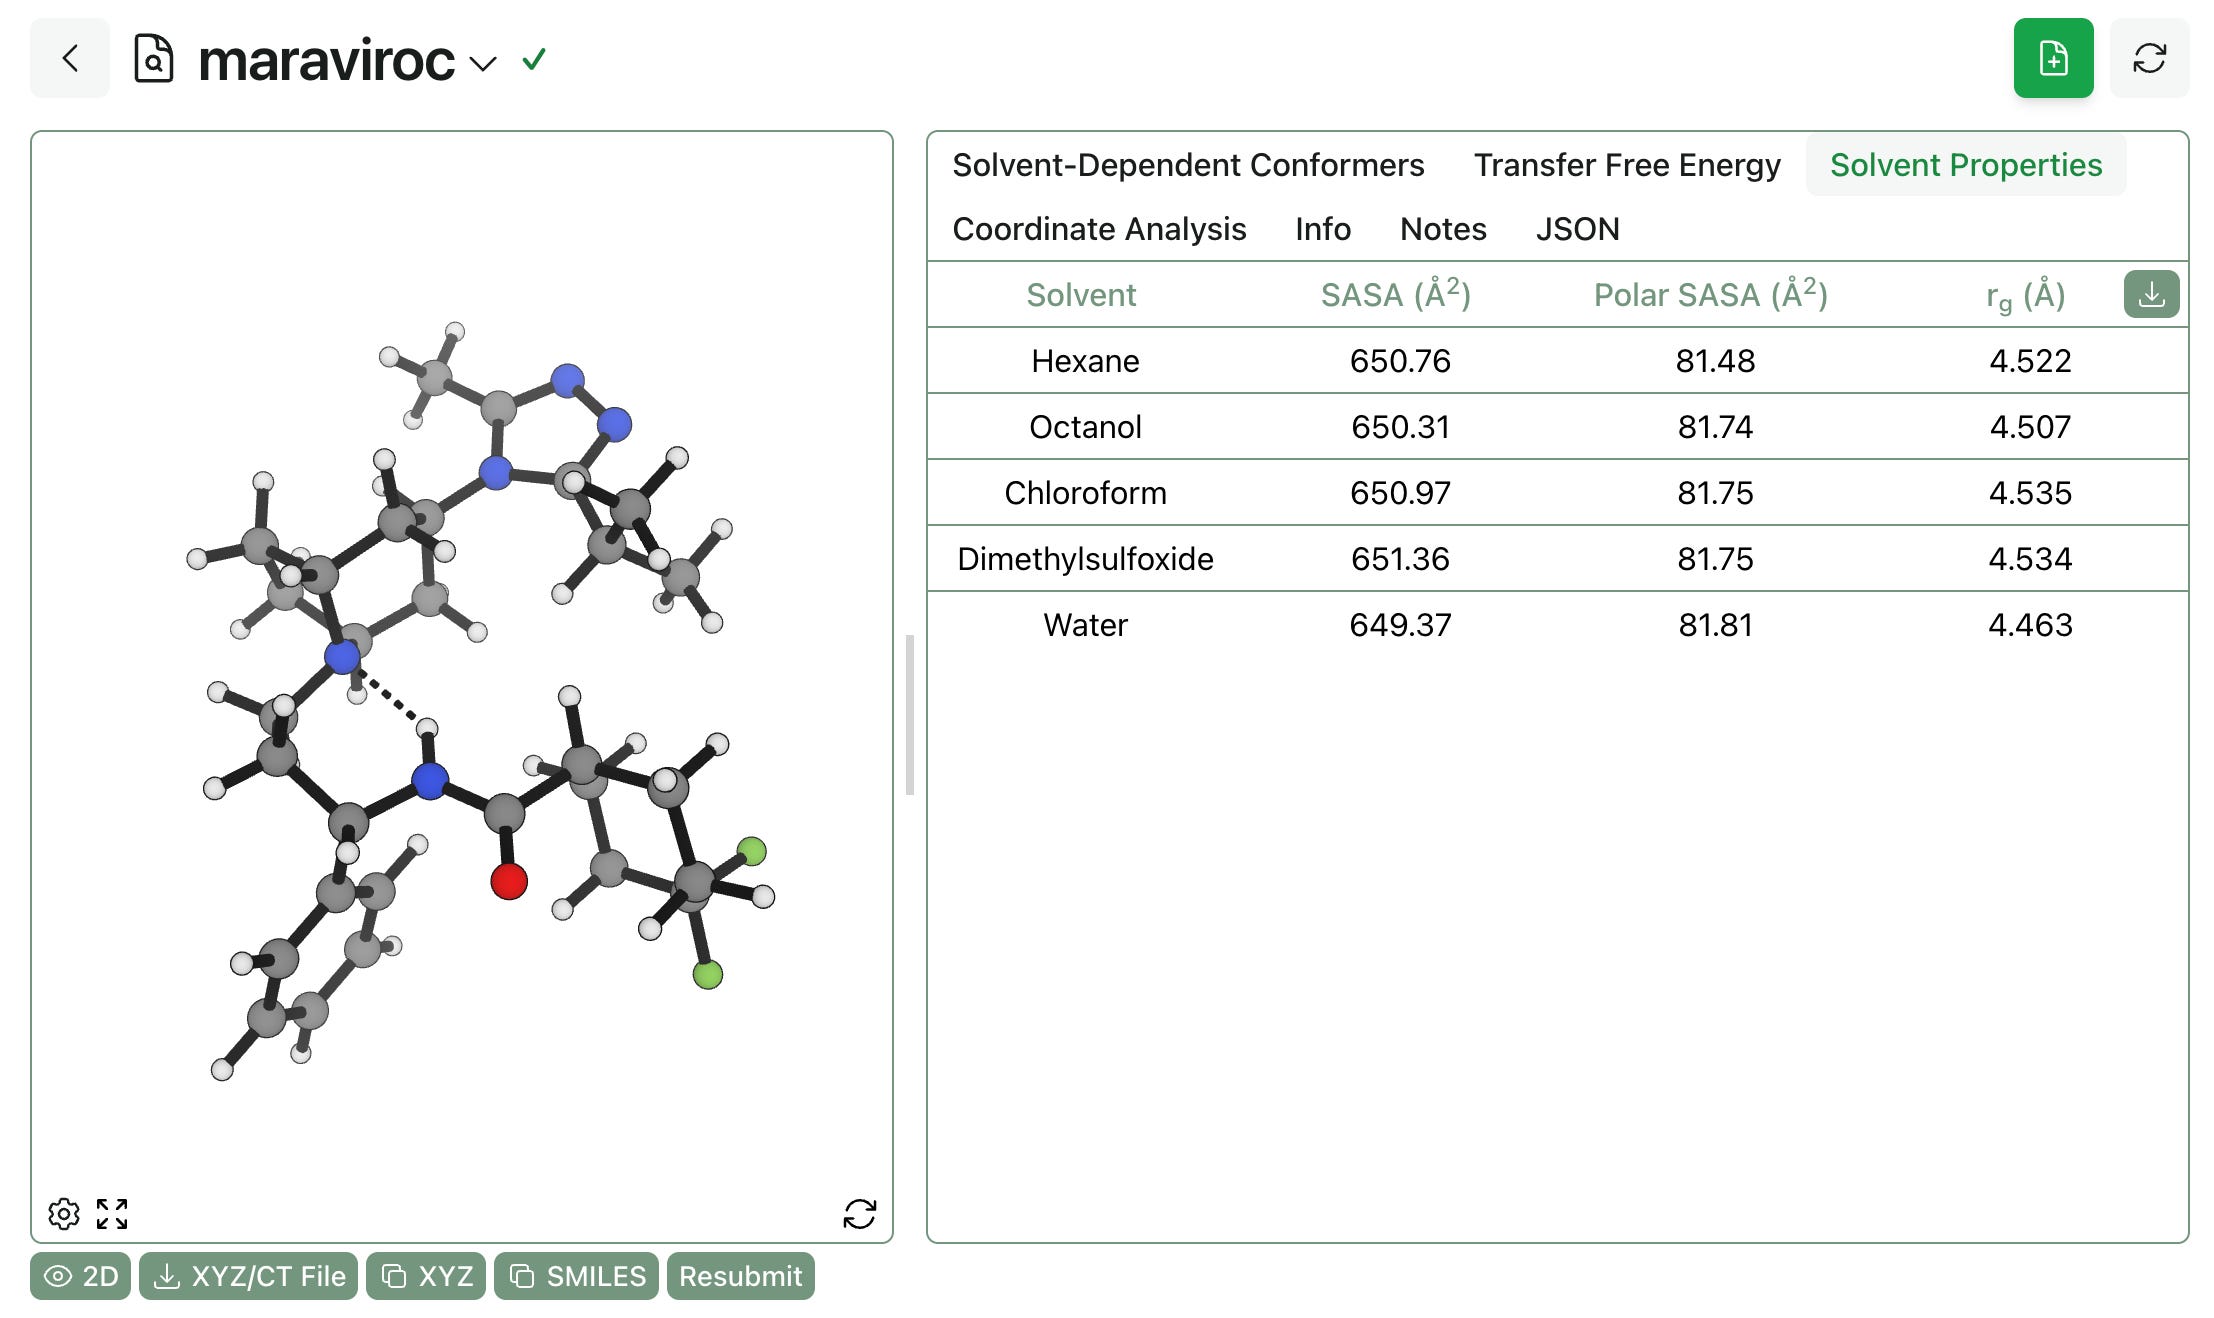Download the solvent properties table
This screenshot has height=1318, width=2214.
pyautogui.click(x=2150, y=295)
